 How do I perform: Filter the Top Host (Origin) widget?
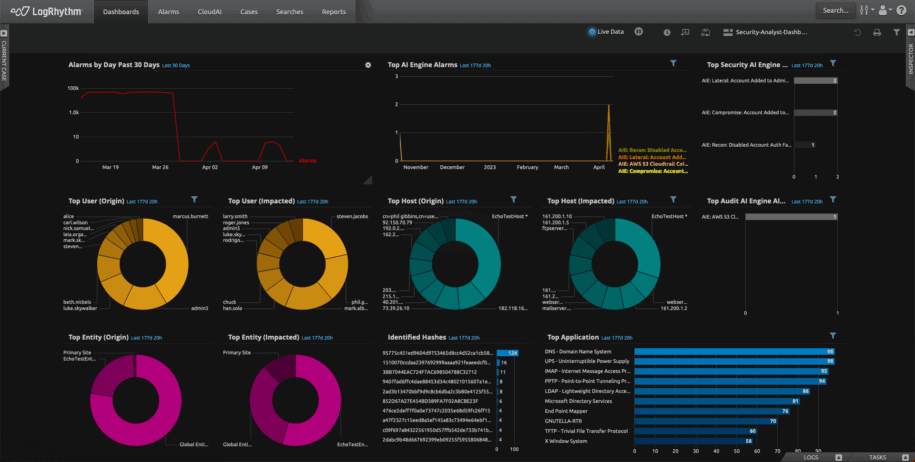(x=514, y=200)
